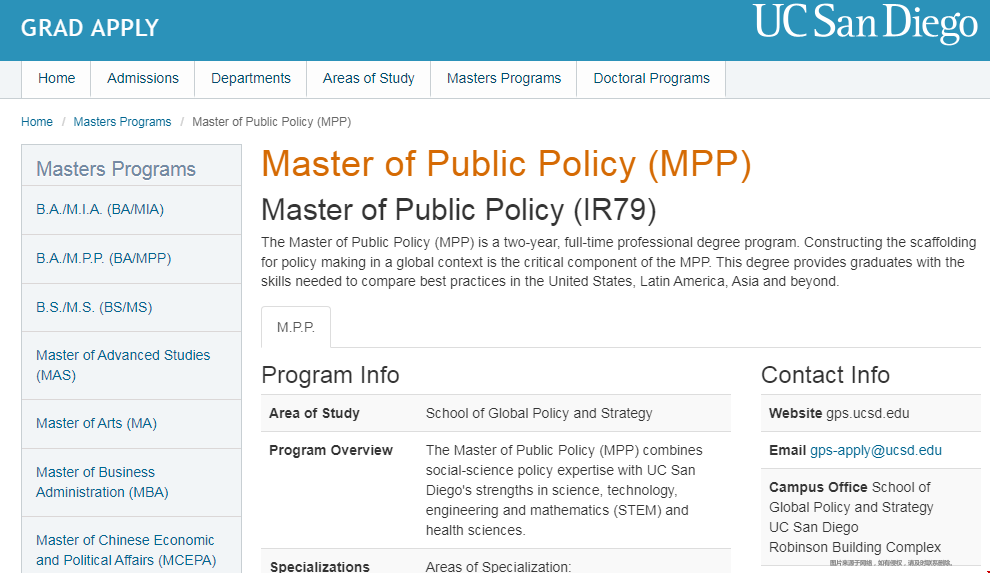This screenshot has height=573, width=990.
Task: Click the 'Masters Programs' sidebar heading
Action: coord(116,169)
